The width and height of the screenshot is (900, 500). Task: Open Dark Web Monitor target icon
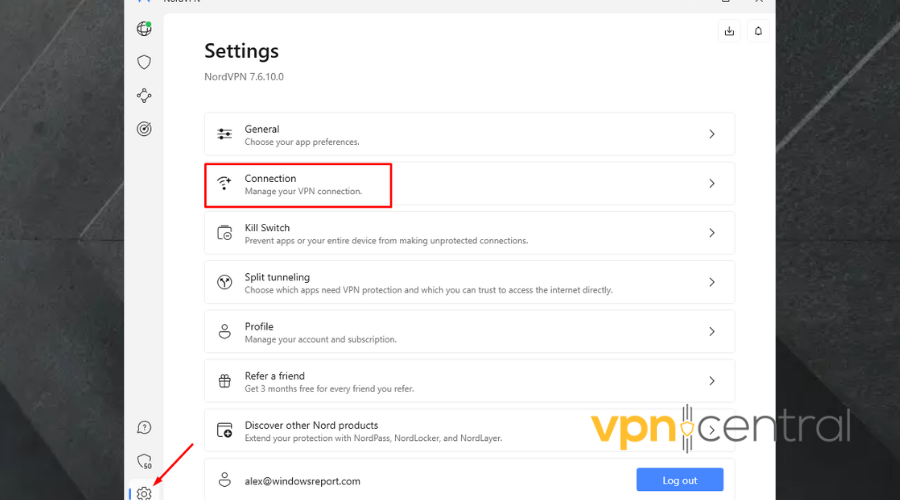click(144, 129)
